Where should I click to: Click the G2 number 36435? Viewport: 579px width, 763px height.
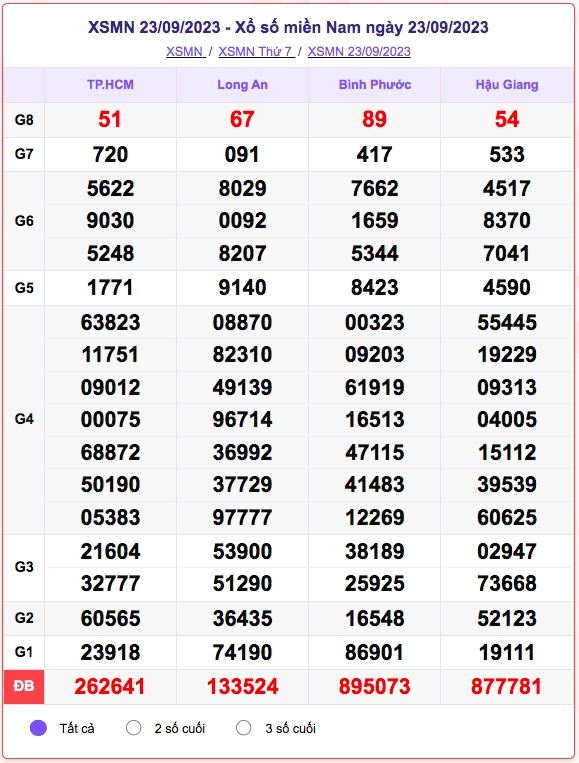pos(242,618)
